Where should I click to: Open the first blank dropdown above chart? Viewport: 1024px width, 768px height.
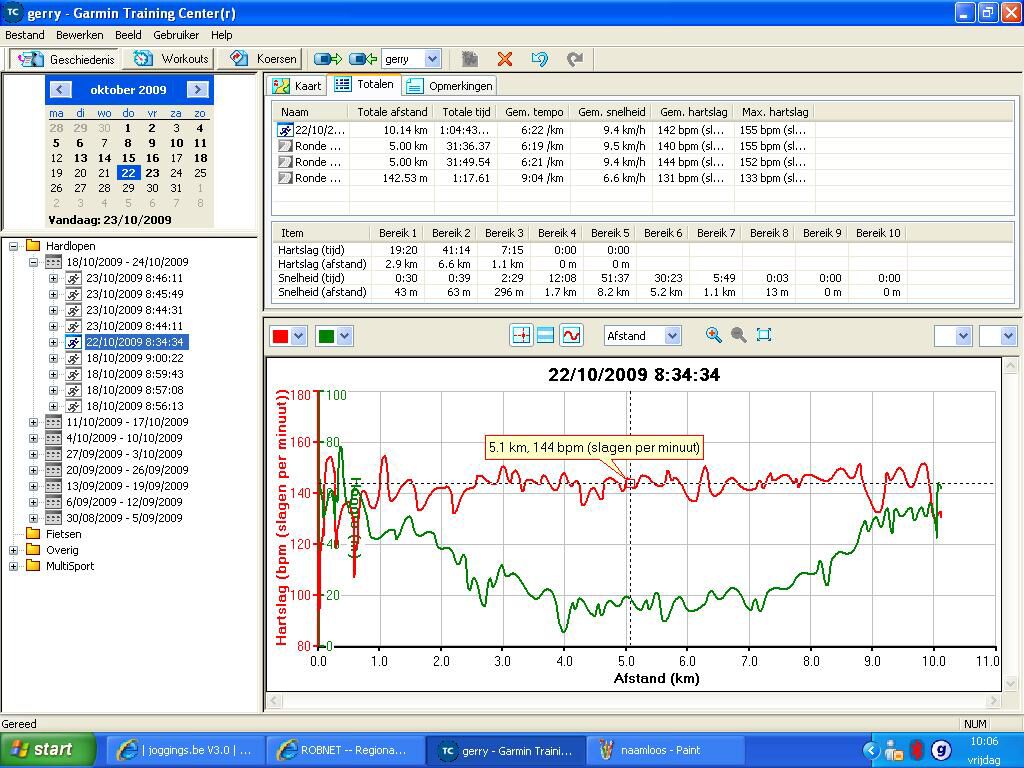(963, 336)
